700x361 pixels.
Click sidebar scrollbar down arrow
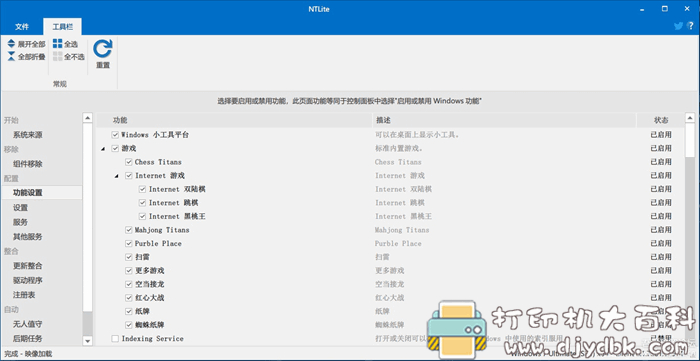pyautogui.click(x=88, y=341)
